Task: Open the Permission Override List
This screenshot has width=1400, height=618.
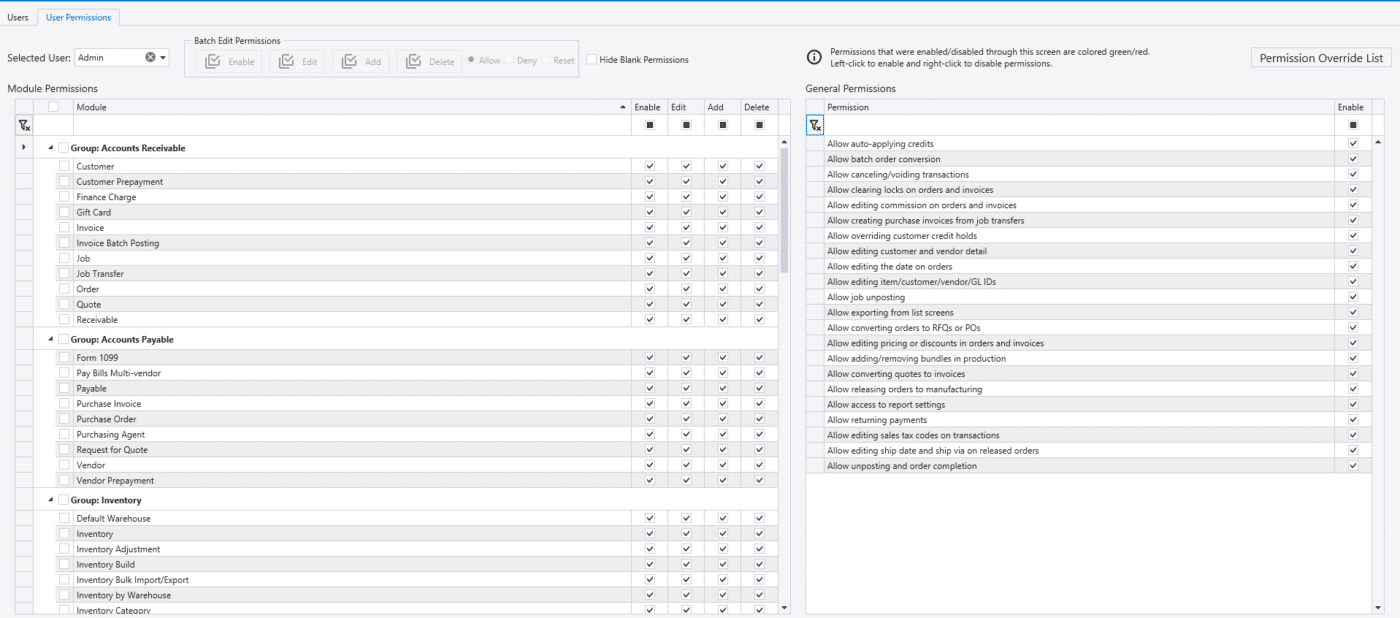Action: point(1320,57)
